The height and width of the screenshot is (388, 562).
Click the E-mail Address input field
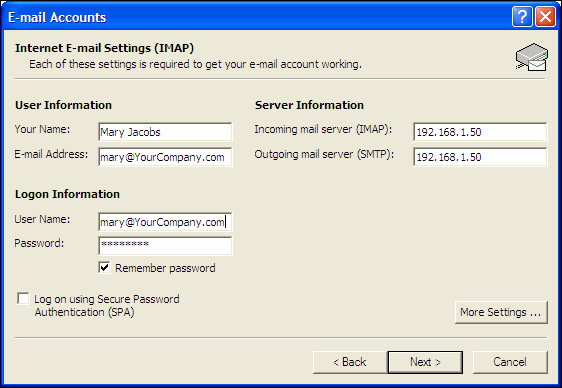[165, 157]
